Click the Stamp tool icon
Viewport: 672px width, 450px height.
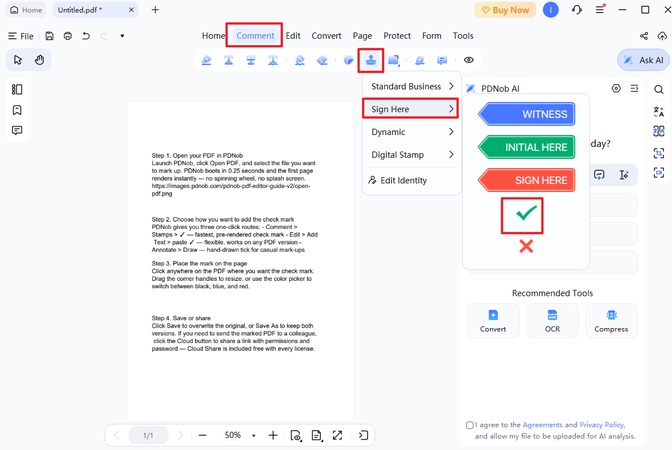click(x=371, y=60)
